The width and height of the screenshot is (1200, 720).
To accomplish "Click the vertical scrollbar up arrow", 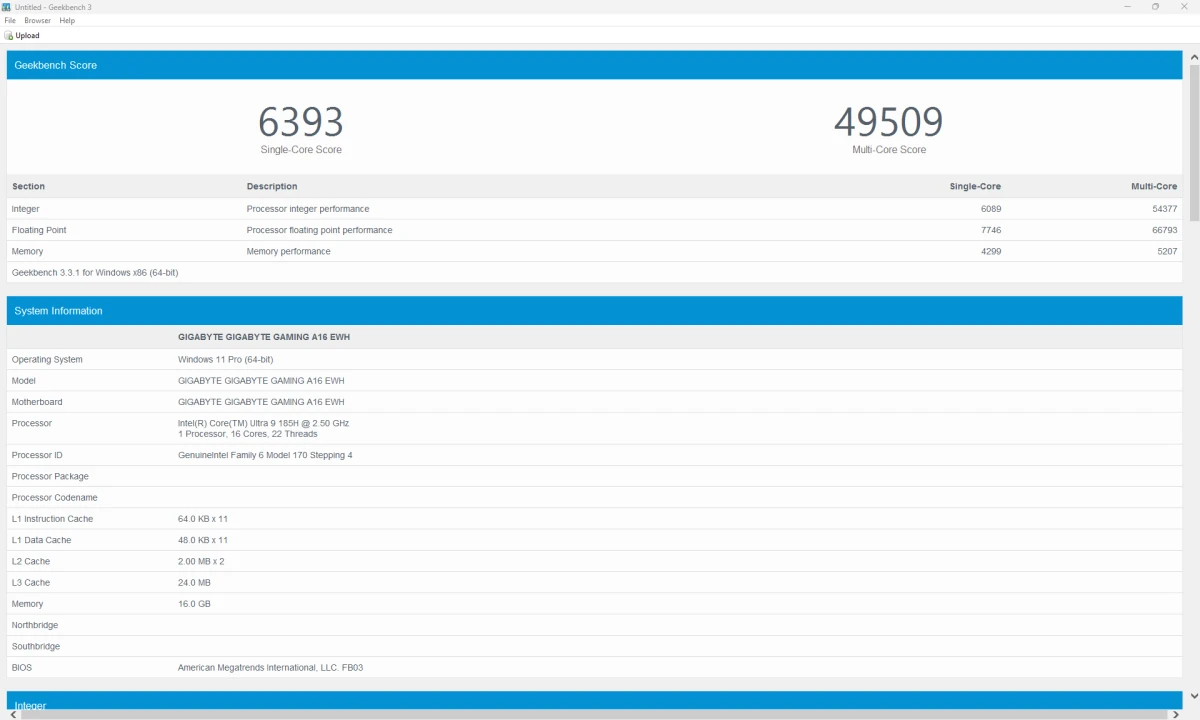I will (x=1193, y=55).
